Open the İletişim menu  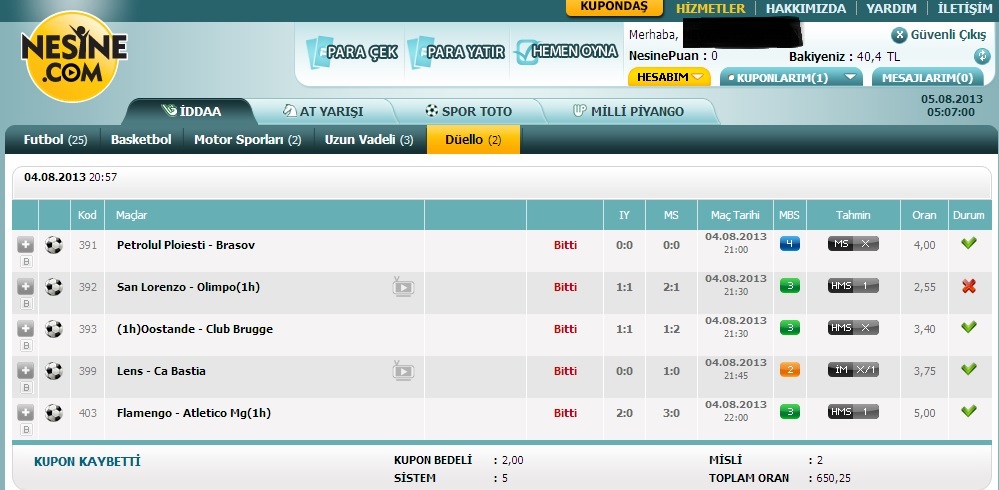click(965, 8)
